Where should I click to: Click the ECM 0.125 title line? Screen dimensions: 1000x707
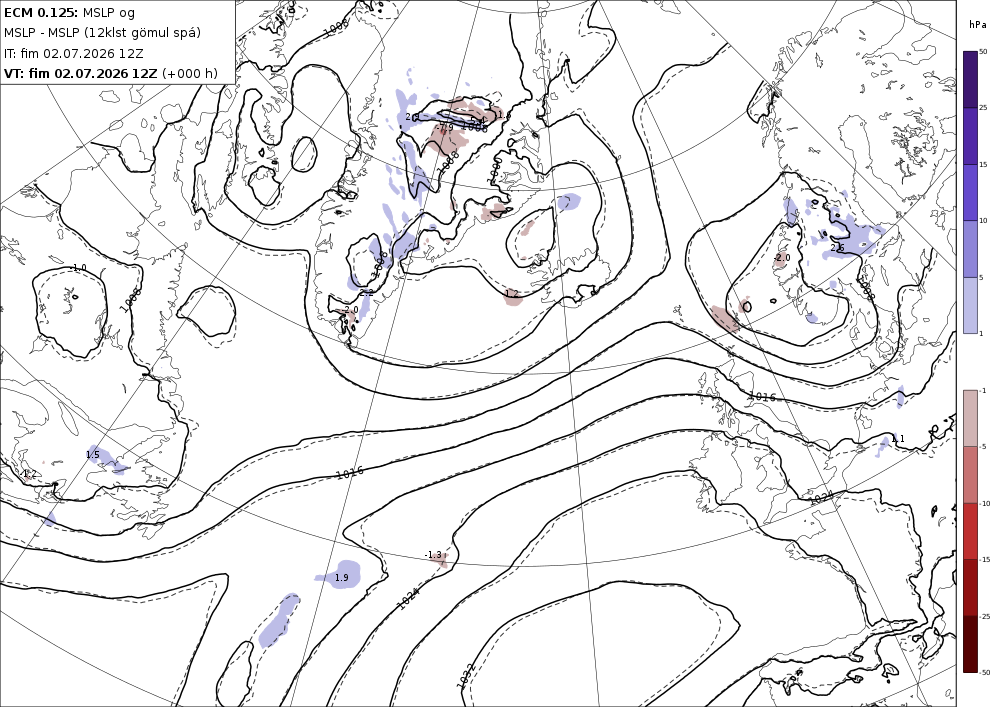tap(70, 12)
